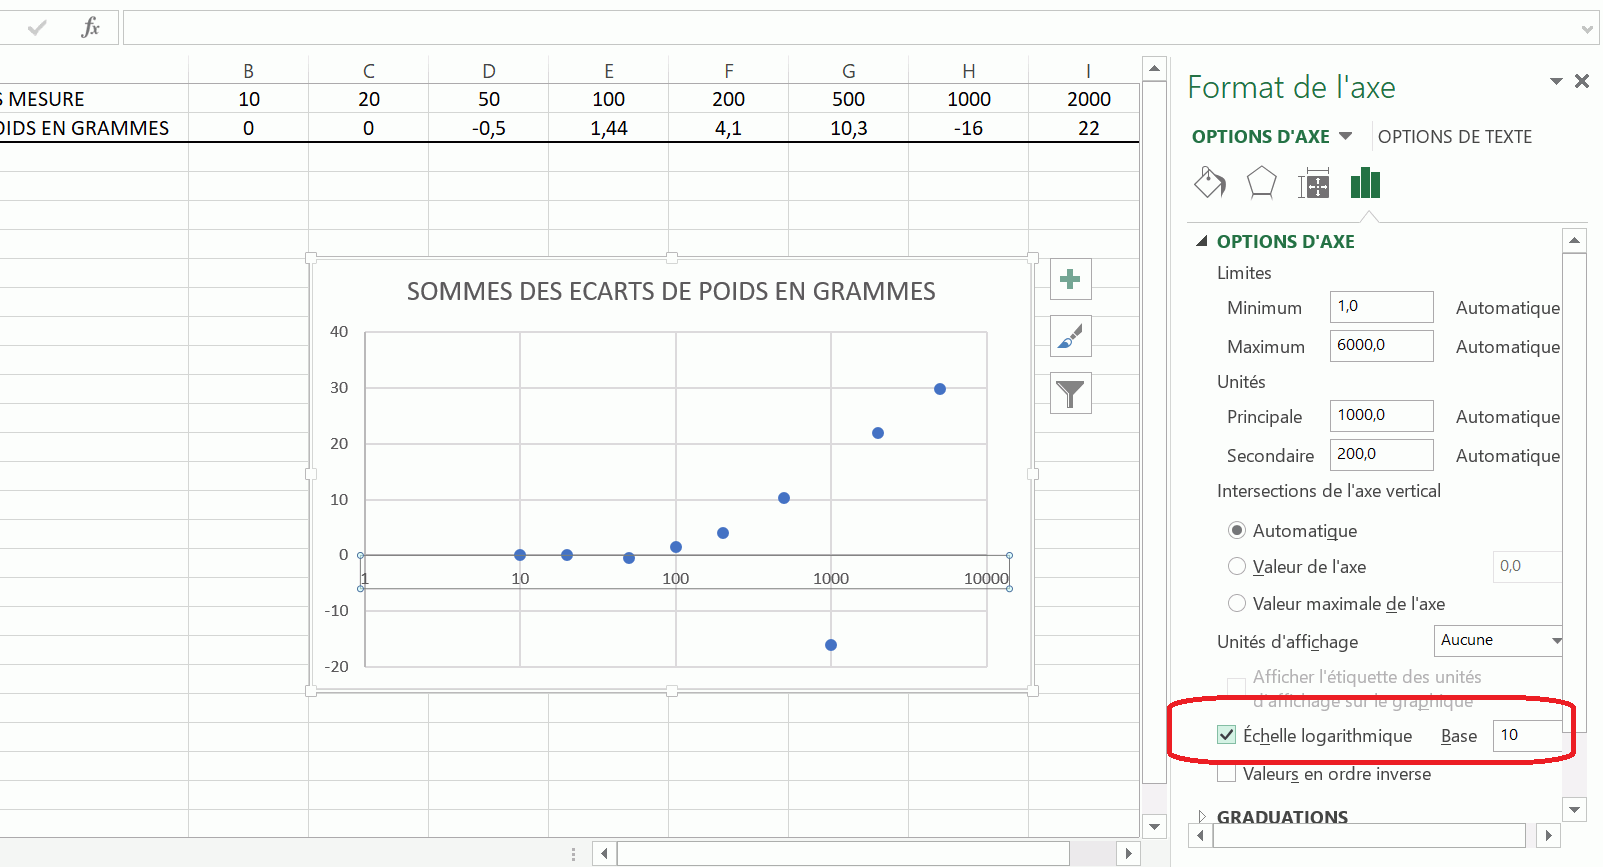The height and width of the screenshot is (867, 1603).
Task: Select the cell containing 1000
Action: point(969,99)
